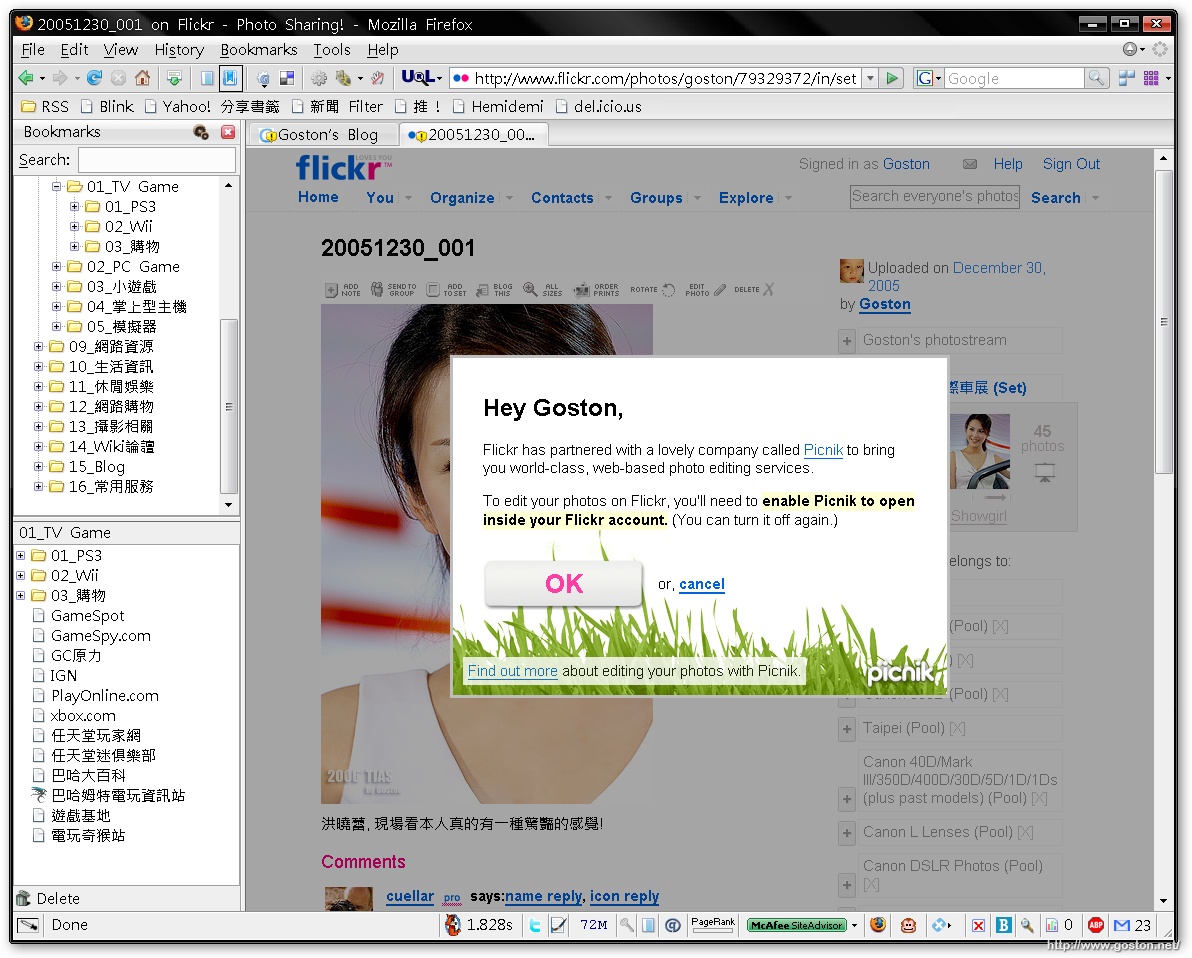Click the Find out more link
The image size is (1192, 958).
coord(512,671)
